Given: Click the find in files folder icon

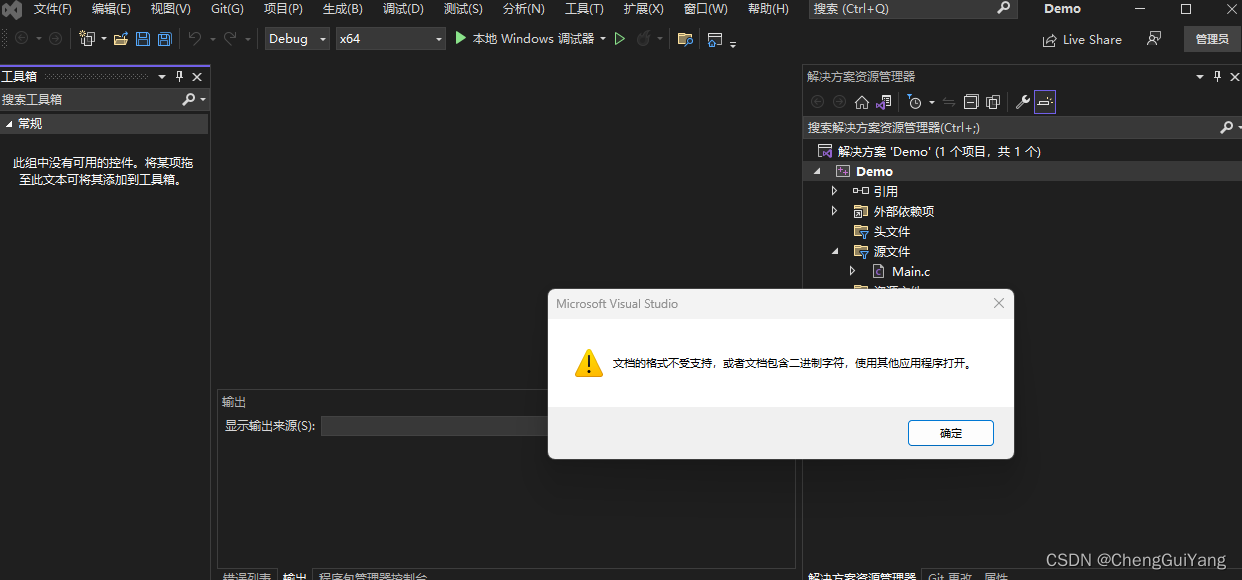Looking at the screenshot, I should pos(685,39).
